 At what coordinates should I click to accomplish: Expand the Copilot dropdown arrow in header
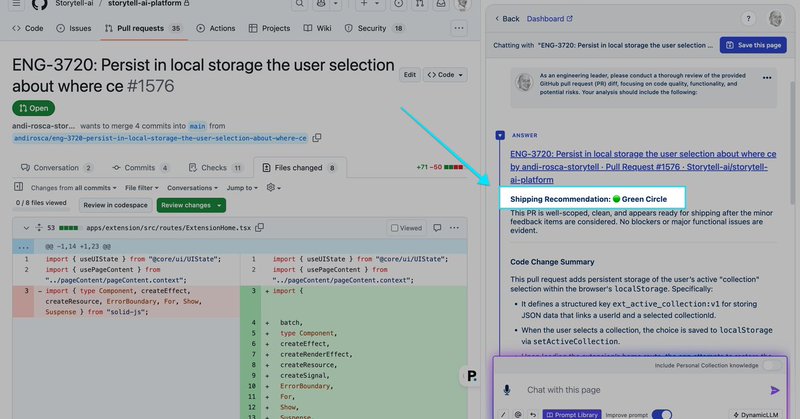335,4
